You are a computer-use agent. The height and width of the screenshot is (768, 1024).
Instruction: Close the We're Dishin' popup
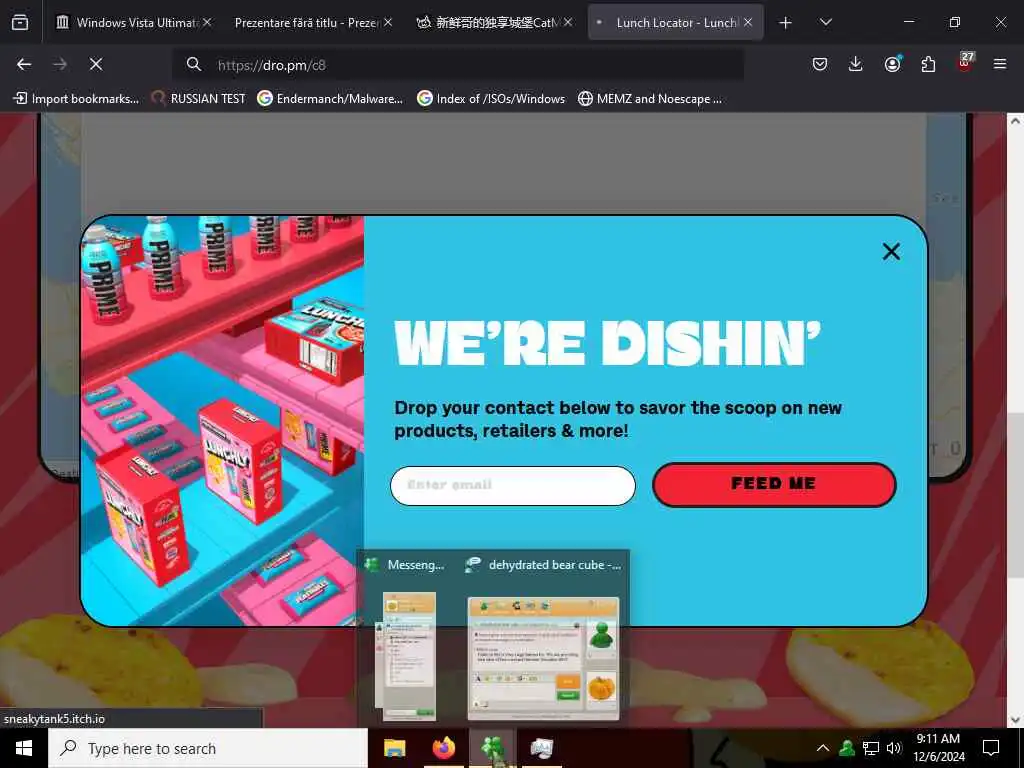[891, 251]
